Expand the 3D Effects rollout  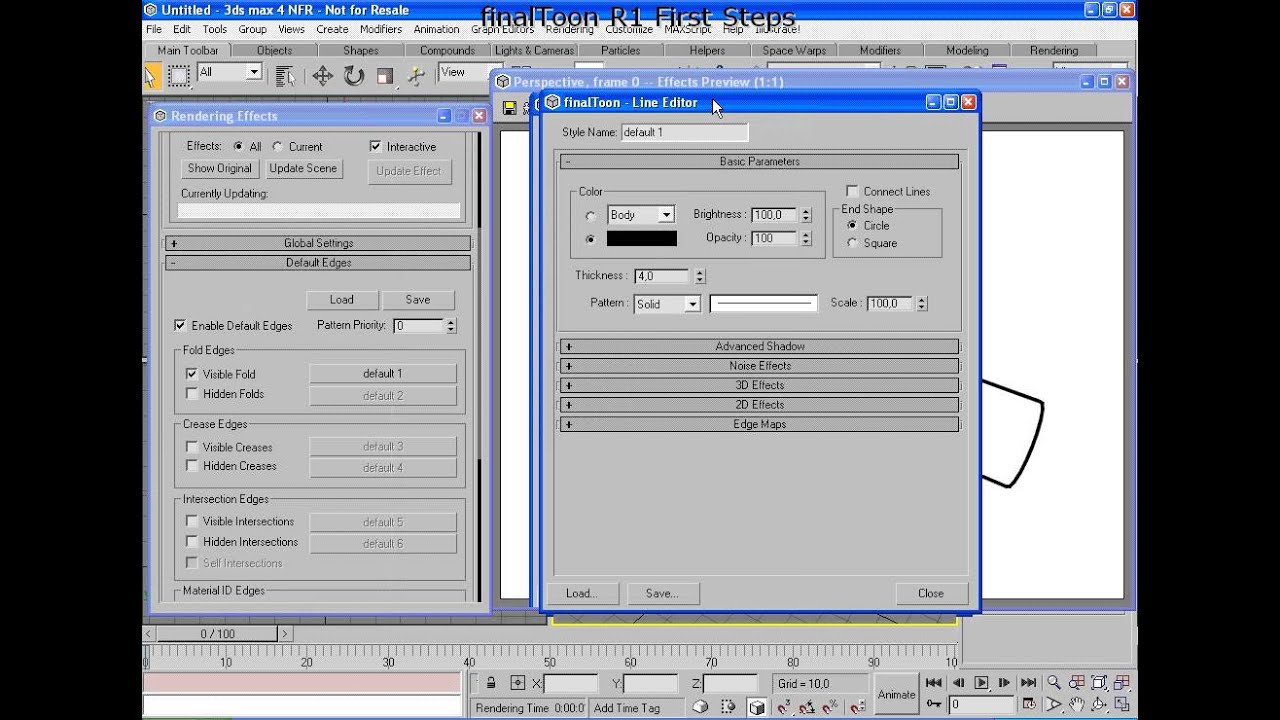coord(759,385)
